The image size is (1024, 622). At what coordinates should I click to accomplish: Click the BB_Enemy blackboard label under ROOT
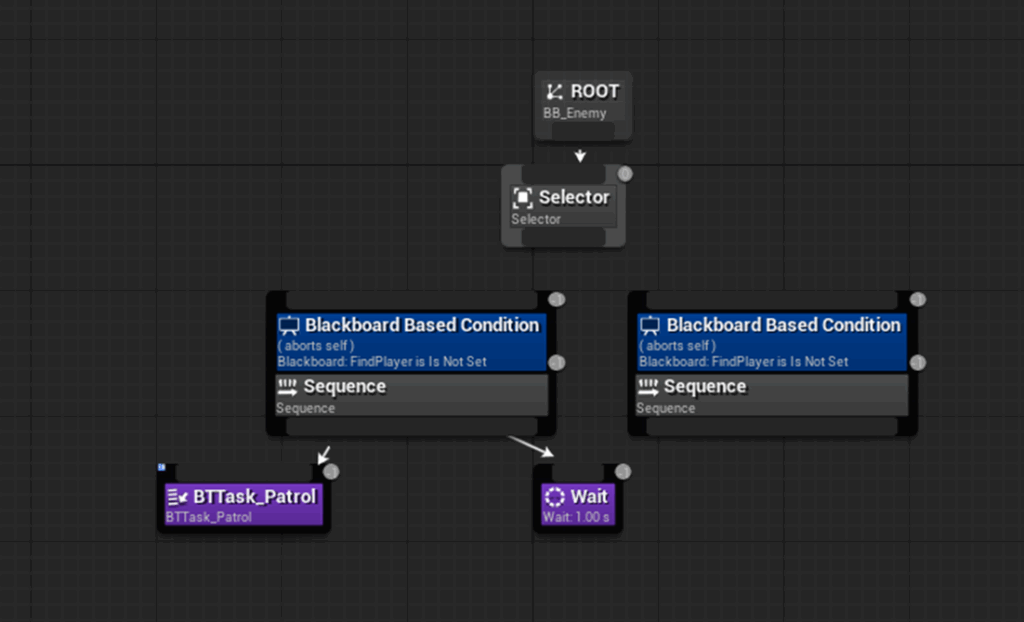pyautogui.click(x=575, y=113)
